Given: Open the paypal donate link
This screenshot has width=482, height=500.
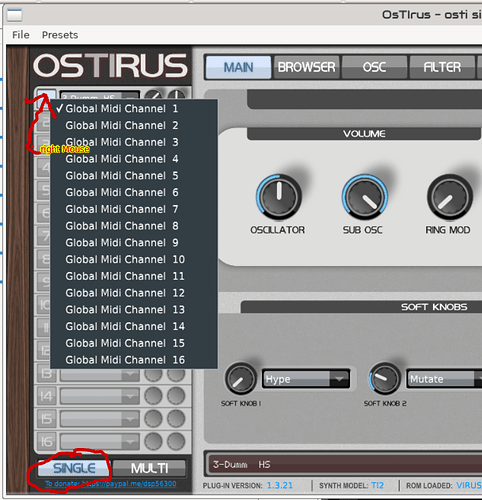Looking at the screenshot, I should [x=111, y=484].
